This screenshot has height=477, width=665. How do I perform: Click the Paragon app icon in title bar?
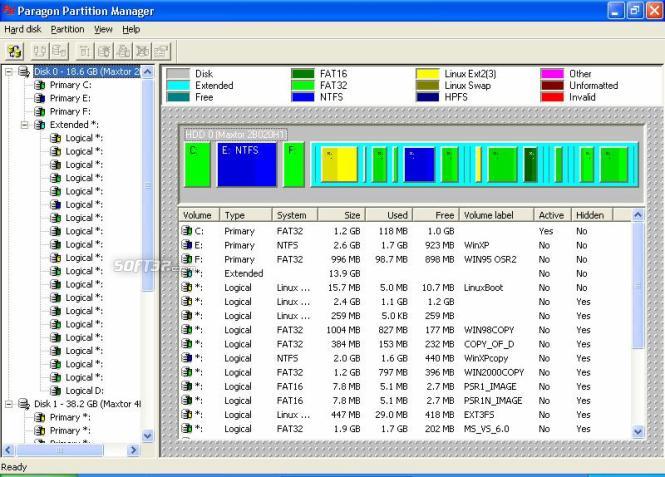8,10
